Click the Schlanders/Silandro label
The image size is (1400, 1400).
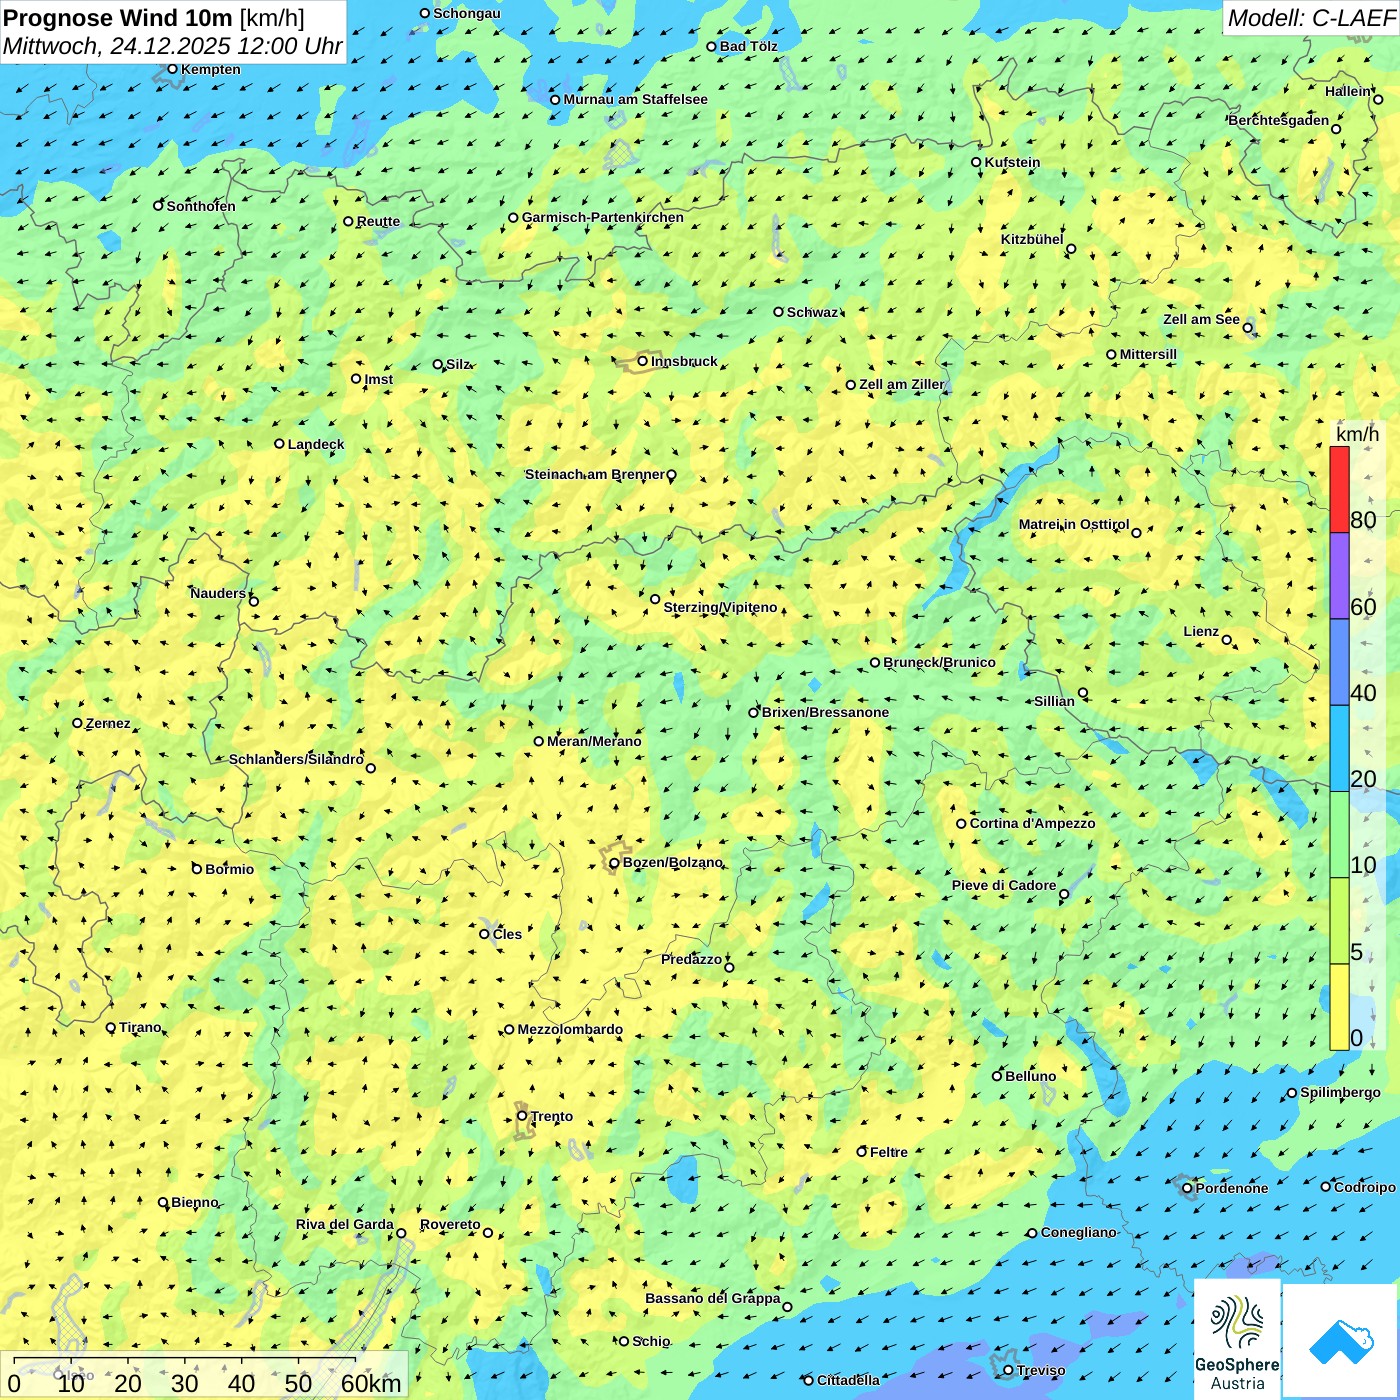296,759
